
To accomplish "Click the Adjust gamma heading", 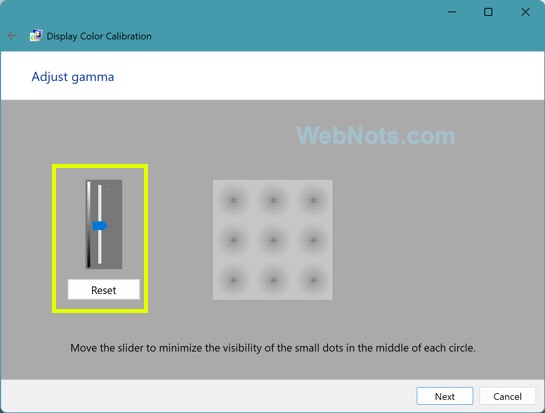I will [73, 77].
